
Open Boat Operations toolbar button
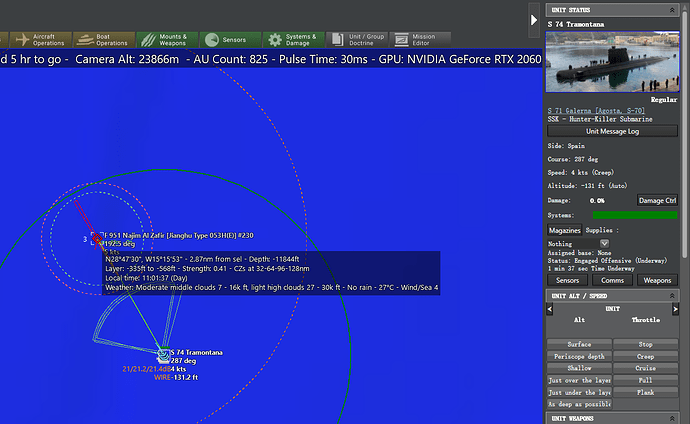coord(104,40)
